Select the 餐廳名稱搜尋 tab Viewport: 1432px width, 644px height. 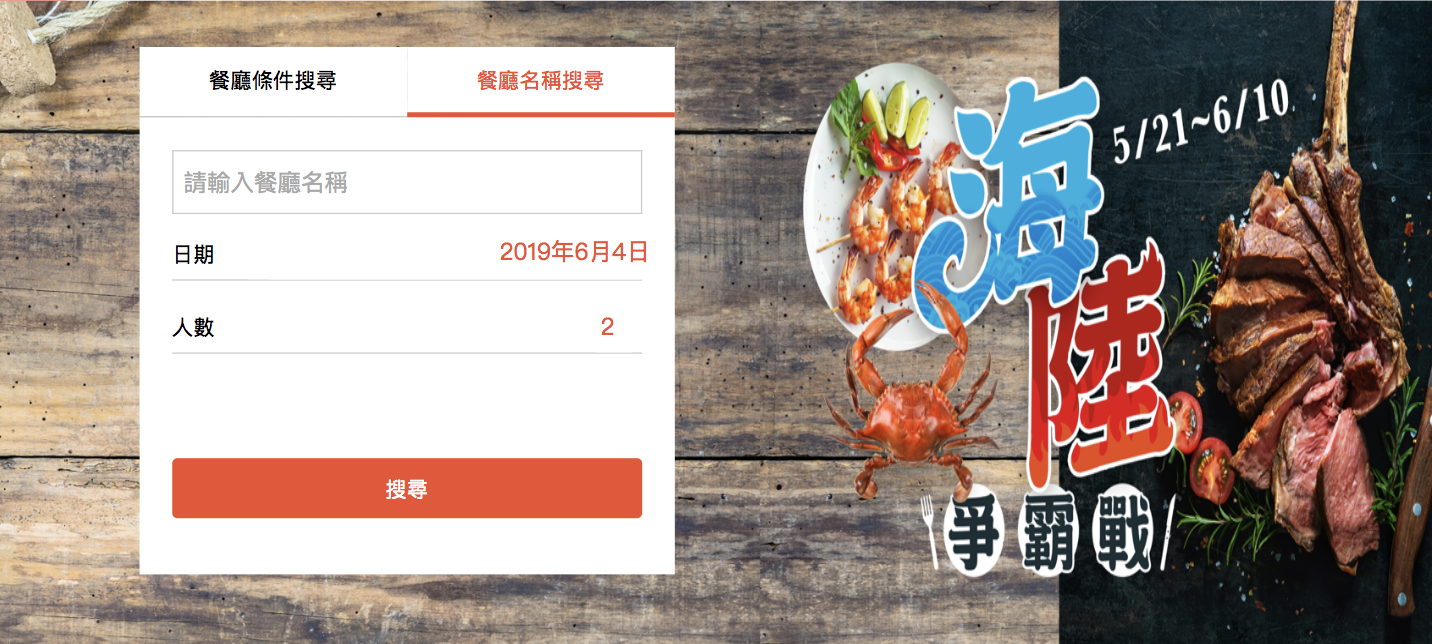click(x=541, y=81)
